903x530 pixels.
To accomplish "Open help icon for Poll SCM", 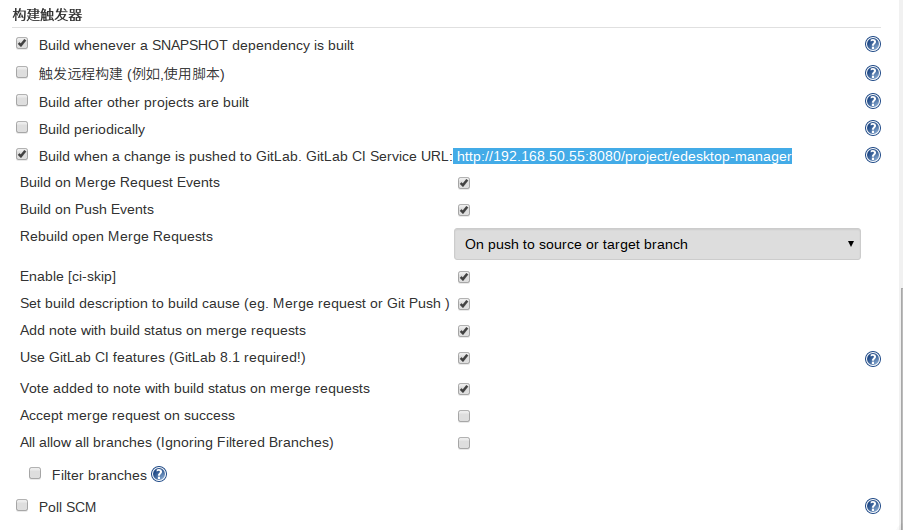I will 872,506.
